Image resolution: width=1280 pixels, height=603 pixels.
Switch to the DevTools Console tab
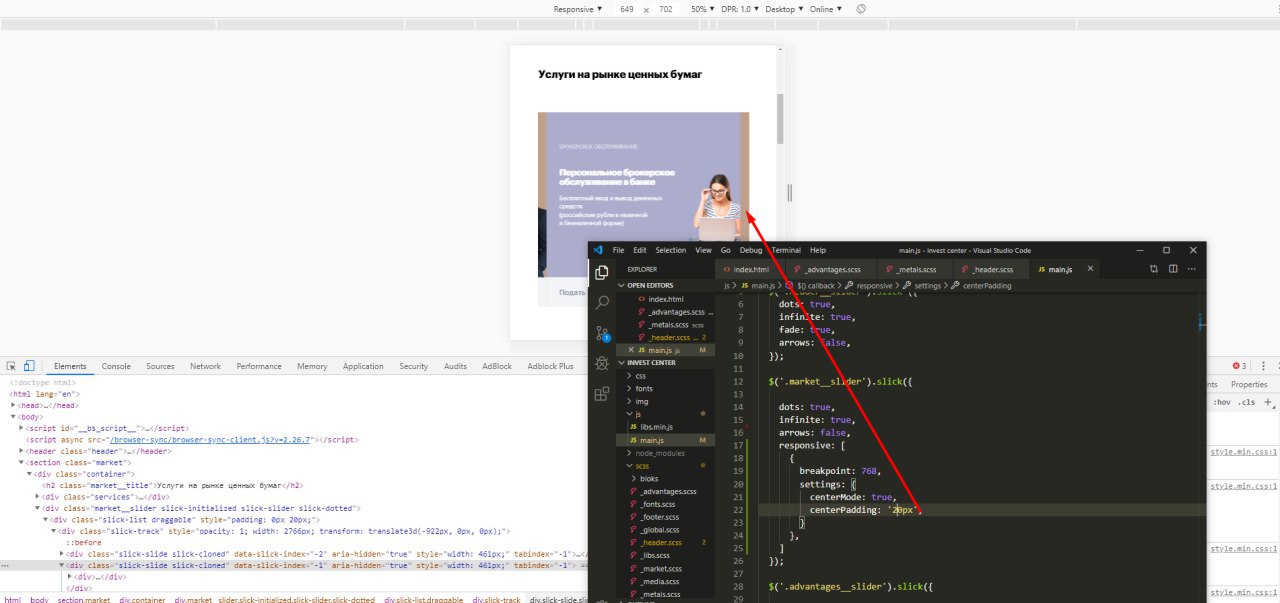pos(116,366)
